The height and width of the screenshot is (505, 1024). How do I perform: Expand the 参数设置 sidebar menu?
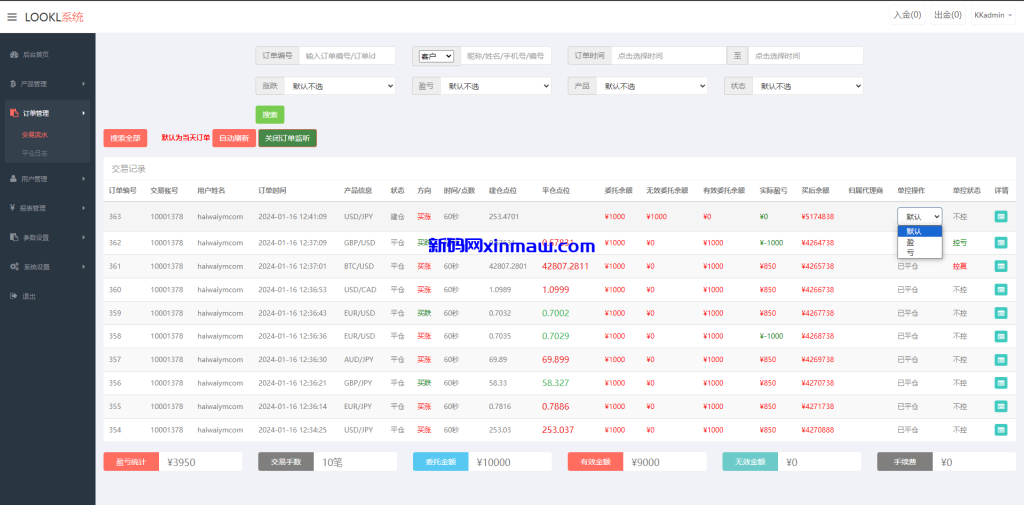coord(48,238)
